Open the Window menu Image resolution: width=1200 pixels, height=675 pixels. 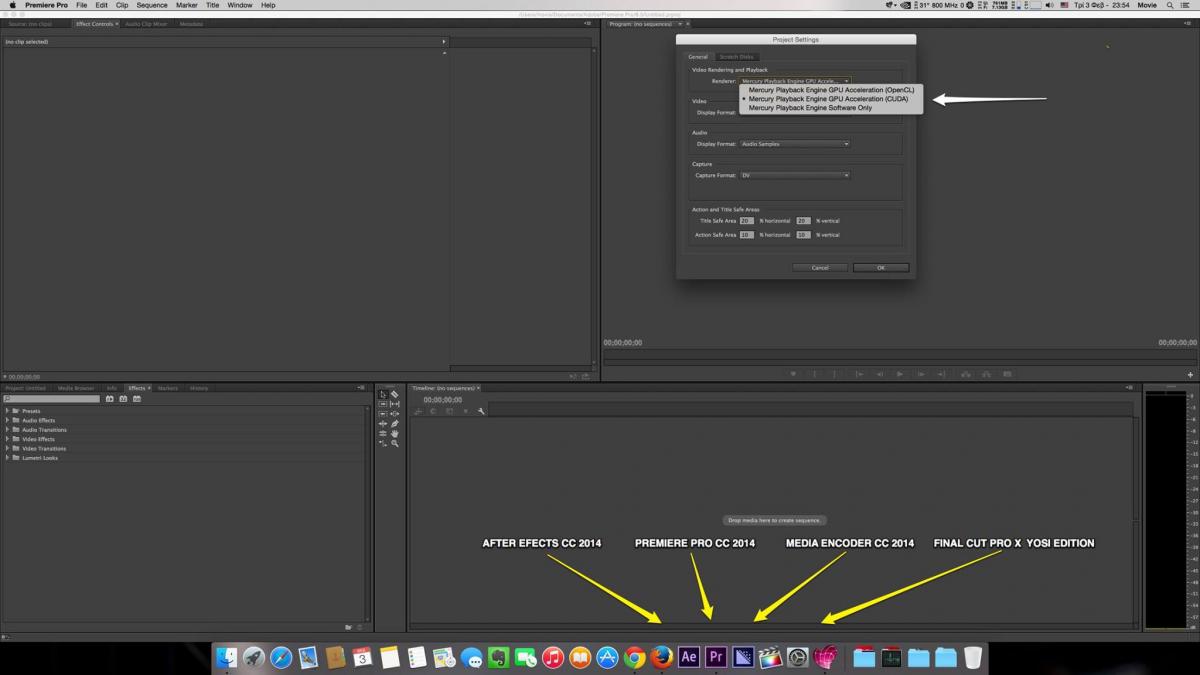pyautogui.click(x=240, y=5)
